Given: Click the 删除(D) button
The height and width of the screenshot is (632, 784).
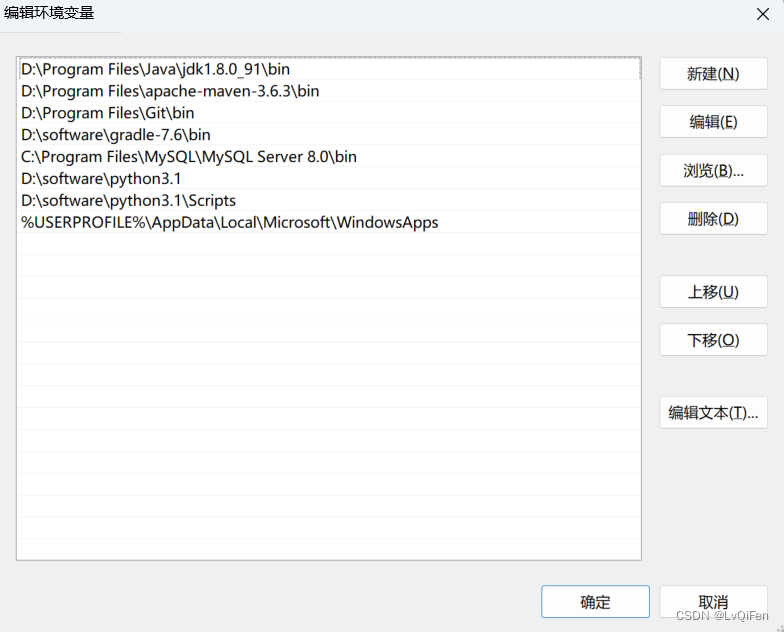Looking at the screenshot, I should pyautogui.click(x=714, y=218).
